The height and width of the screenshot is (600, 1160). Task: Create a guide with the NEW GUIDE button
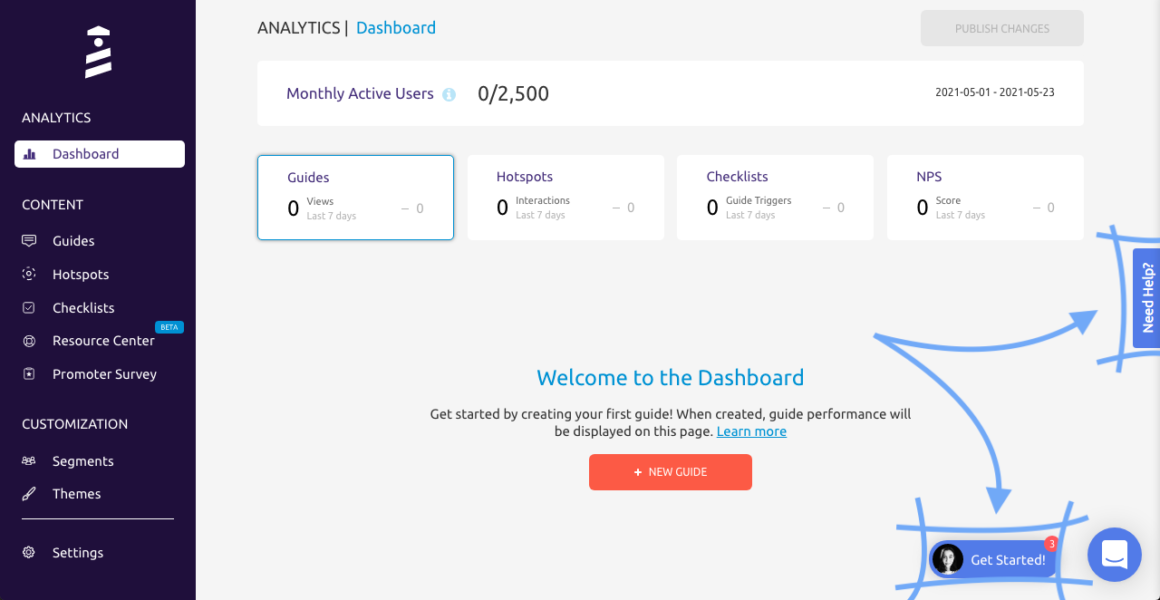tap(670, 472)
